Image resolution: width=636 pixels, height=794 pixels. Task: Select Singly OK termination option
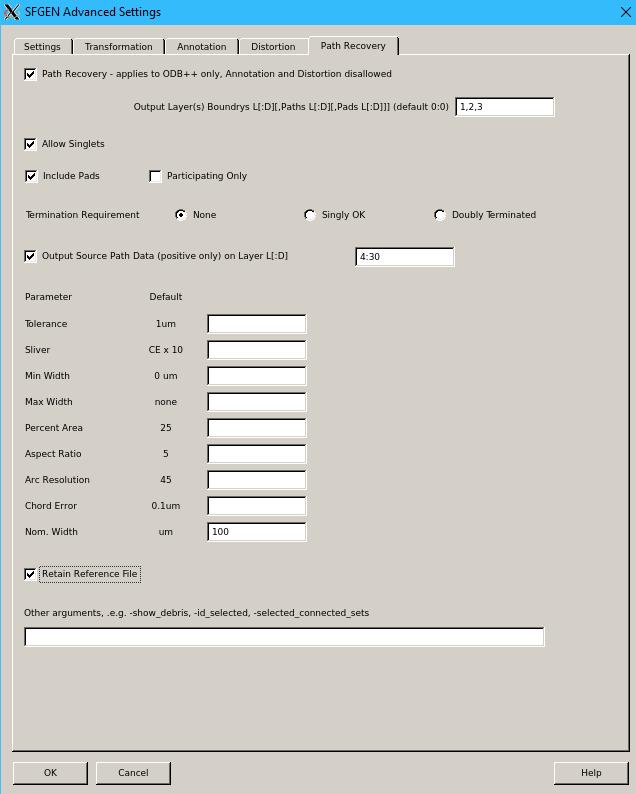(x=310, y=215)
